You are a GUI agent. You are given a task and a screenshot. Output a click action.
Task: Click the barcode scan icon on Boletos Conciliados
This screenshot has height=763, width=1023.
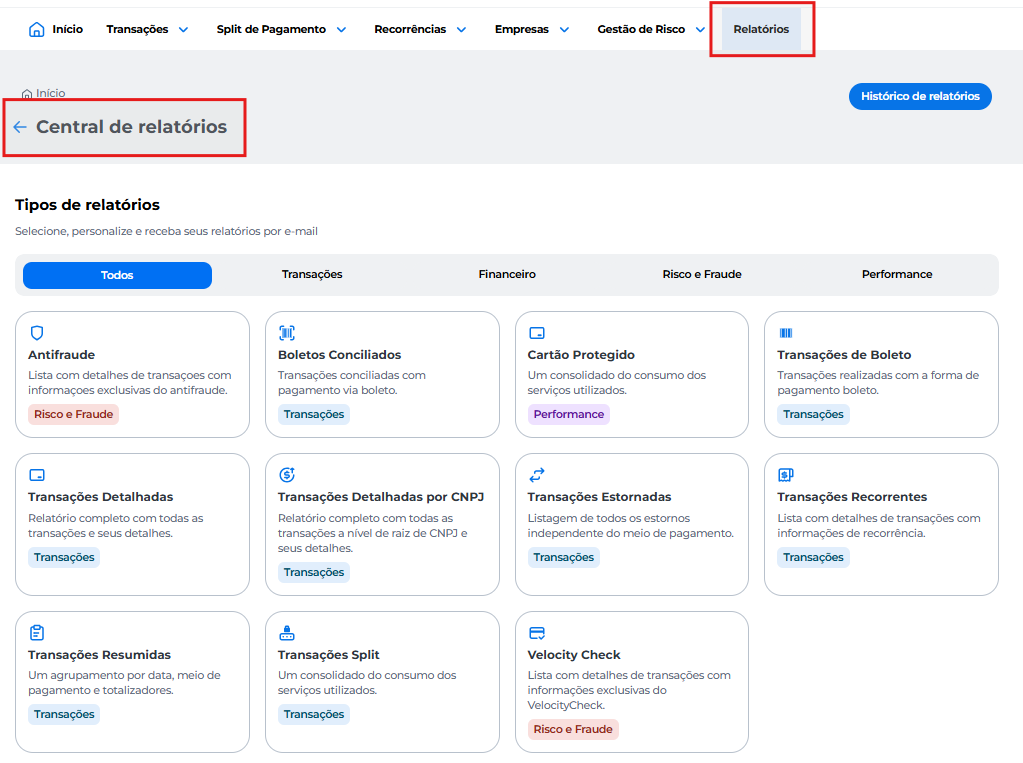click(287, 333)
